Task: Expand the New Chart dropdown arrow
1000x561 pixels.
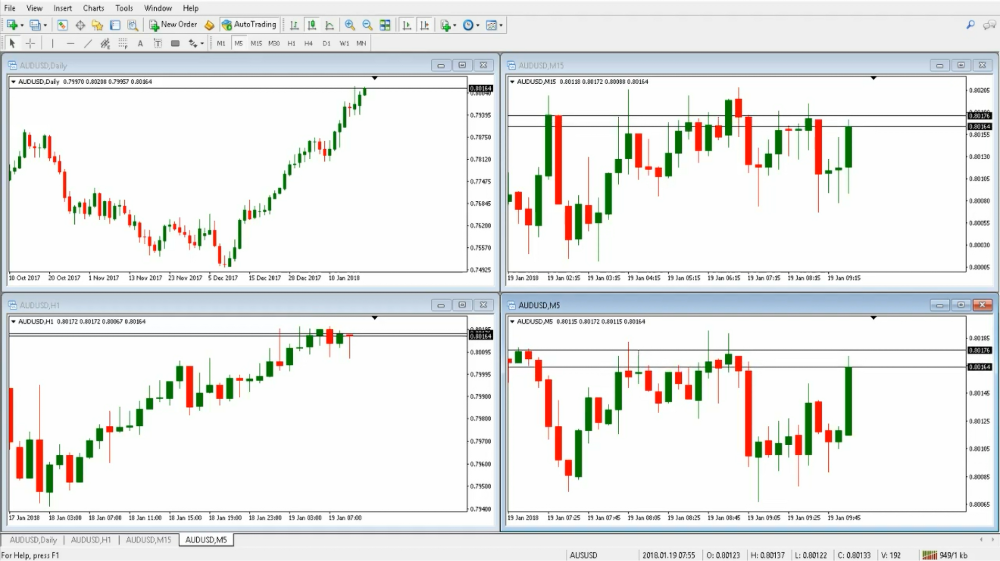Action: tap(22, 26)
